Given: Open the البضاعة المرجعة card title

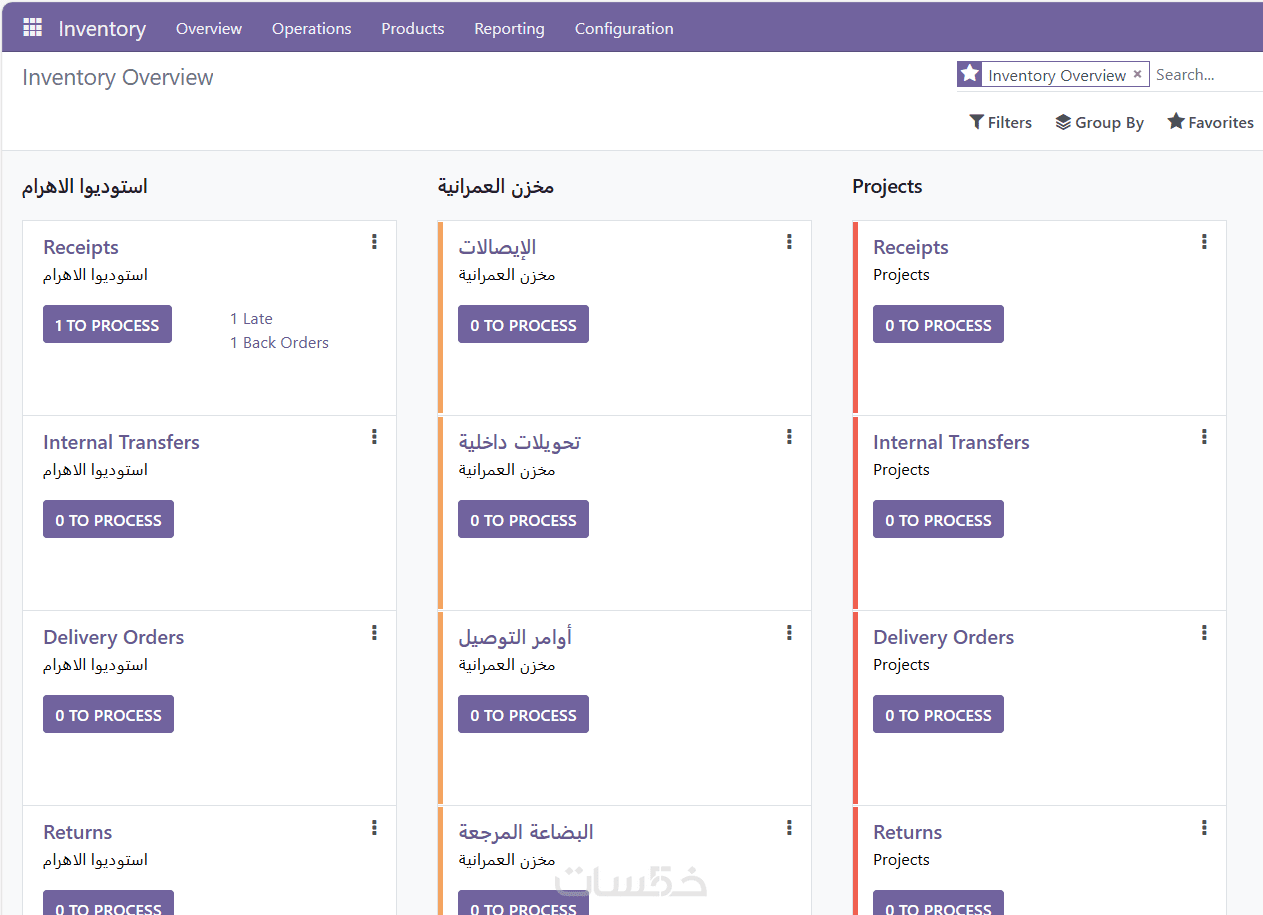Looking at the screenshot, I should (x=526, y=832).
